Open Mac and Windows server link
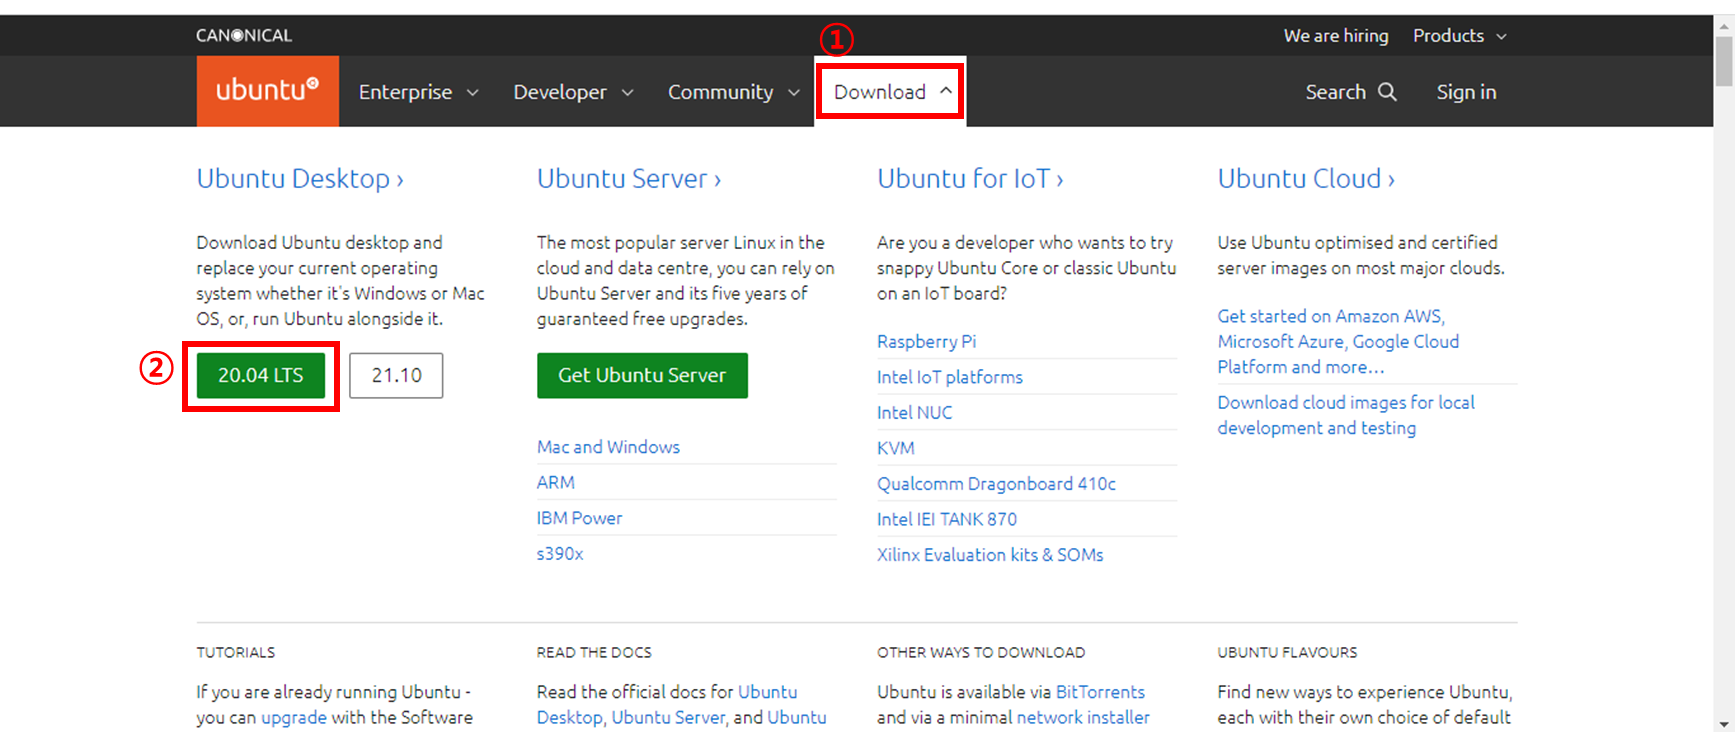 [608, 447]
